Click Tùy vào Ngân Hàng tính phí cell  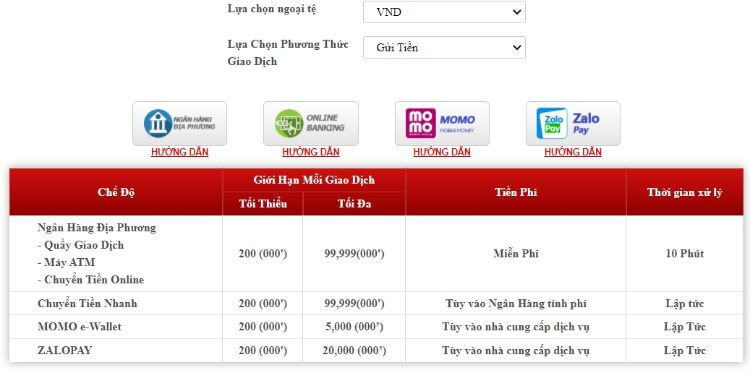coord(516,303)
